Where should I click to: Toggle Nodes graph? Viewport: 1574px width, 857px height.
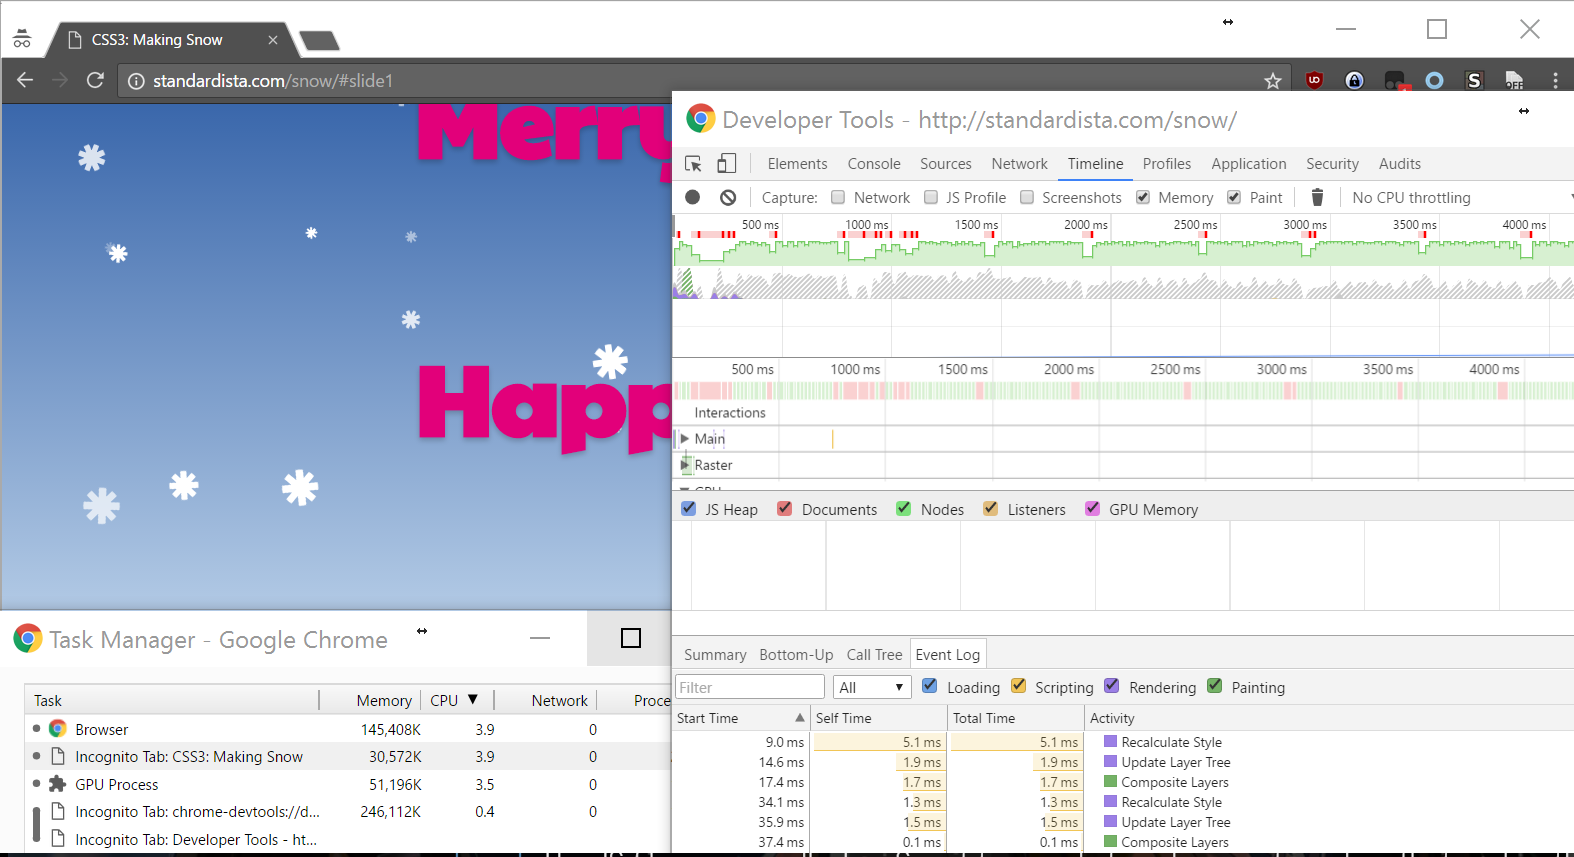pyautogui.click(x=904, y=508)
